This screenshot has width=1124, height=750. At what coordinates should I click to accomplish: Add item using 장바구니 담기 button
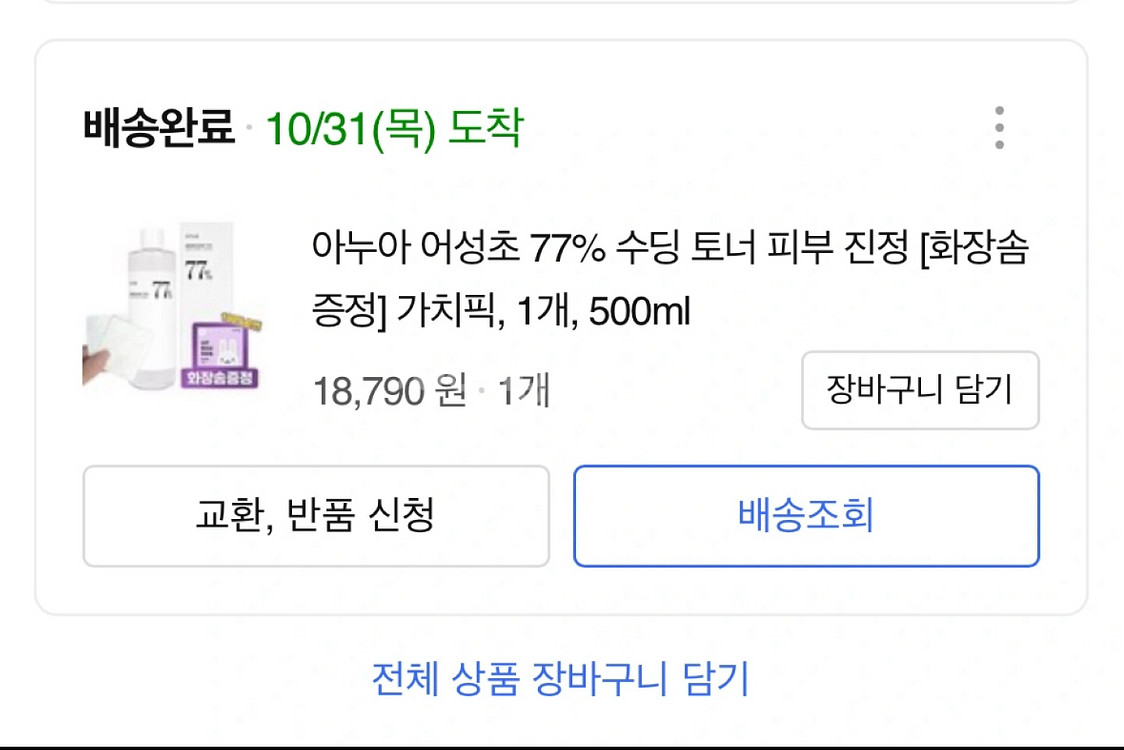(919, 391)
